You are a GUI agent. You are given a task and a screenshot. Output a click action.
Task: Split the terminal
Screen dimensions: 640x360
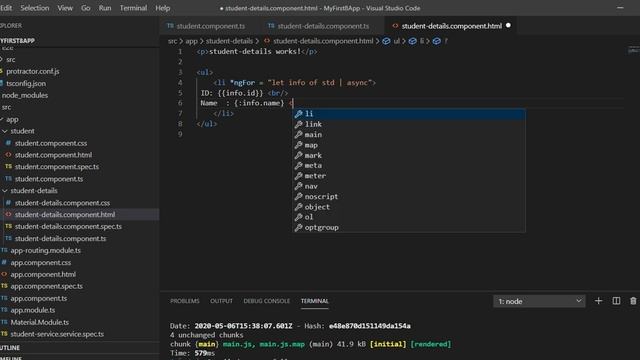coord(616,301)
